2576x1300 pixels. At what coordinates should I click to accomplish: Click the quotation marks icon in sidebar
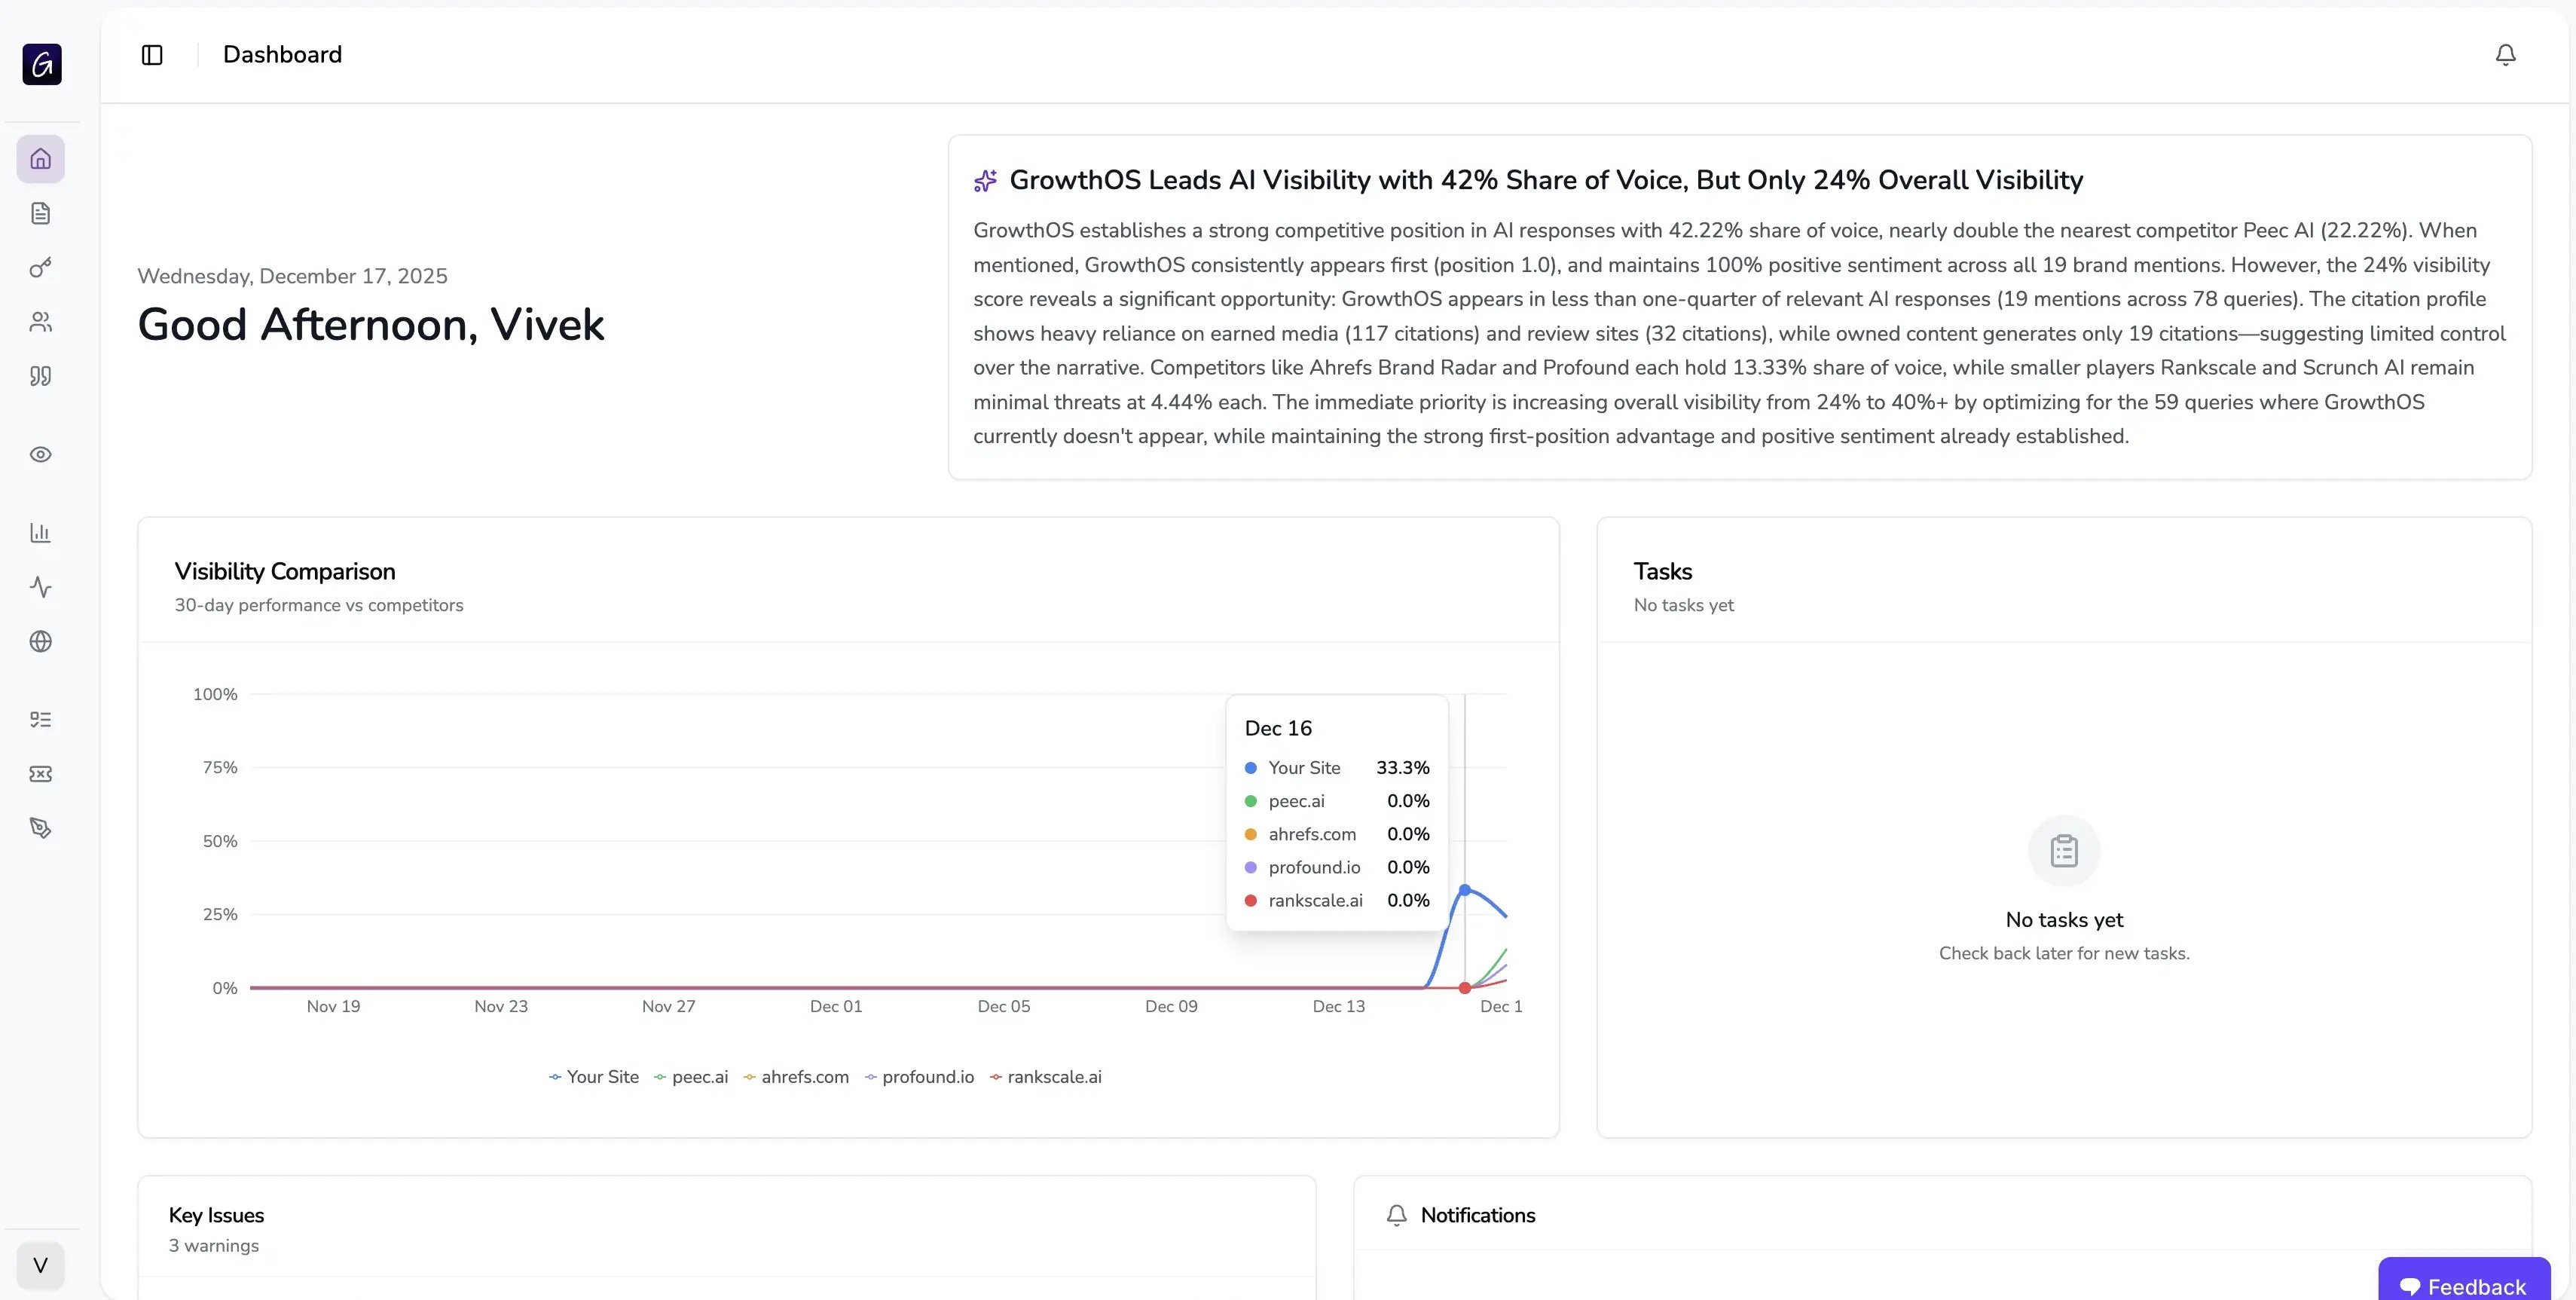(40, 376)
